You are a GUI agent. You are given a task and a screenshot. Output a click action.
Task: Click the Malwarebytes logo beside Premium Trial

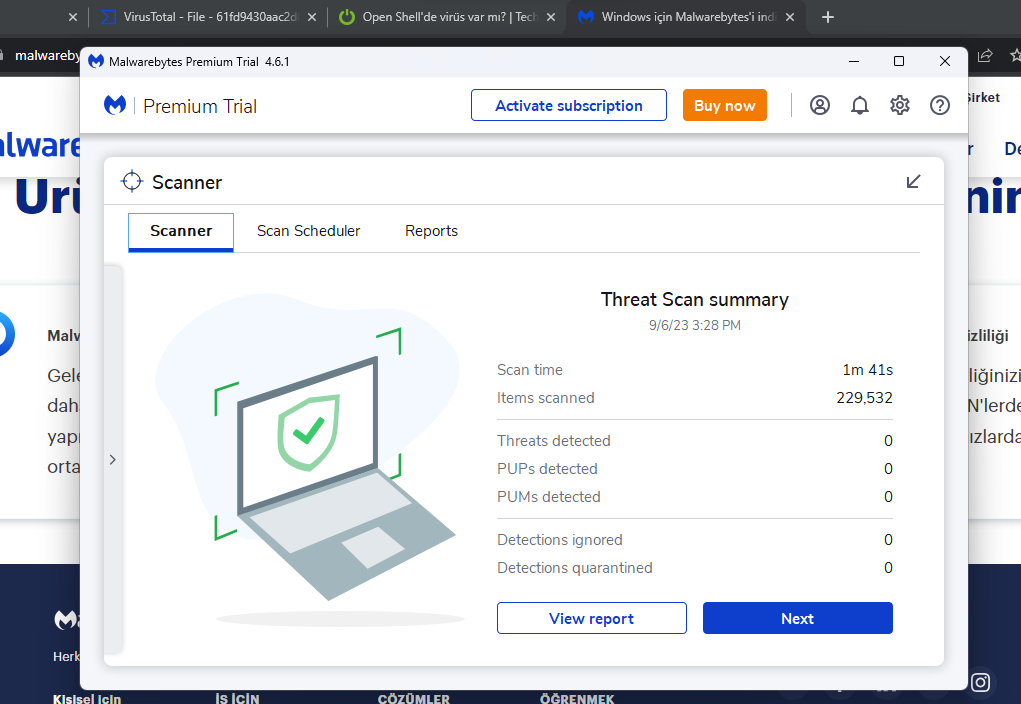[x=115, y=105]
